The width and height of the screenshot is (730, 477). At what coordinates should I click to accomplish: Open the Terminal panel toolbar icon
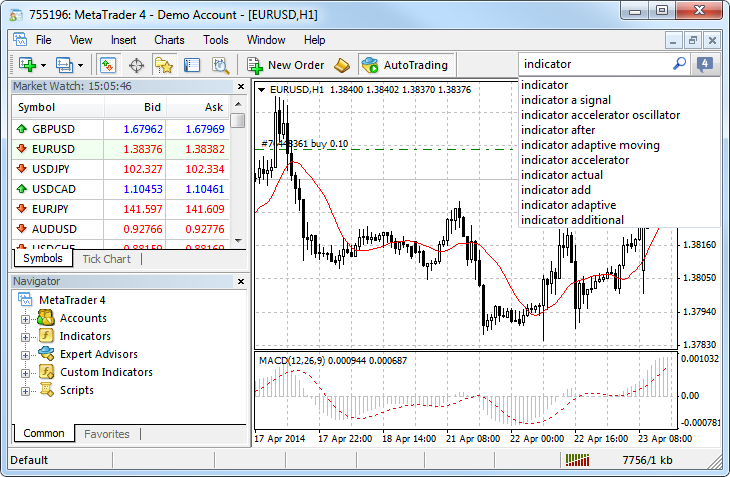tap(192, 65)
